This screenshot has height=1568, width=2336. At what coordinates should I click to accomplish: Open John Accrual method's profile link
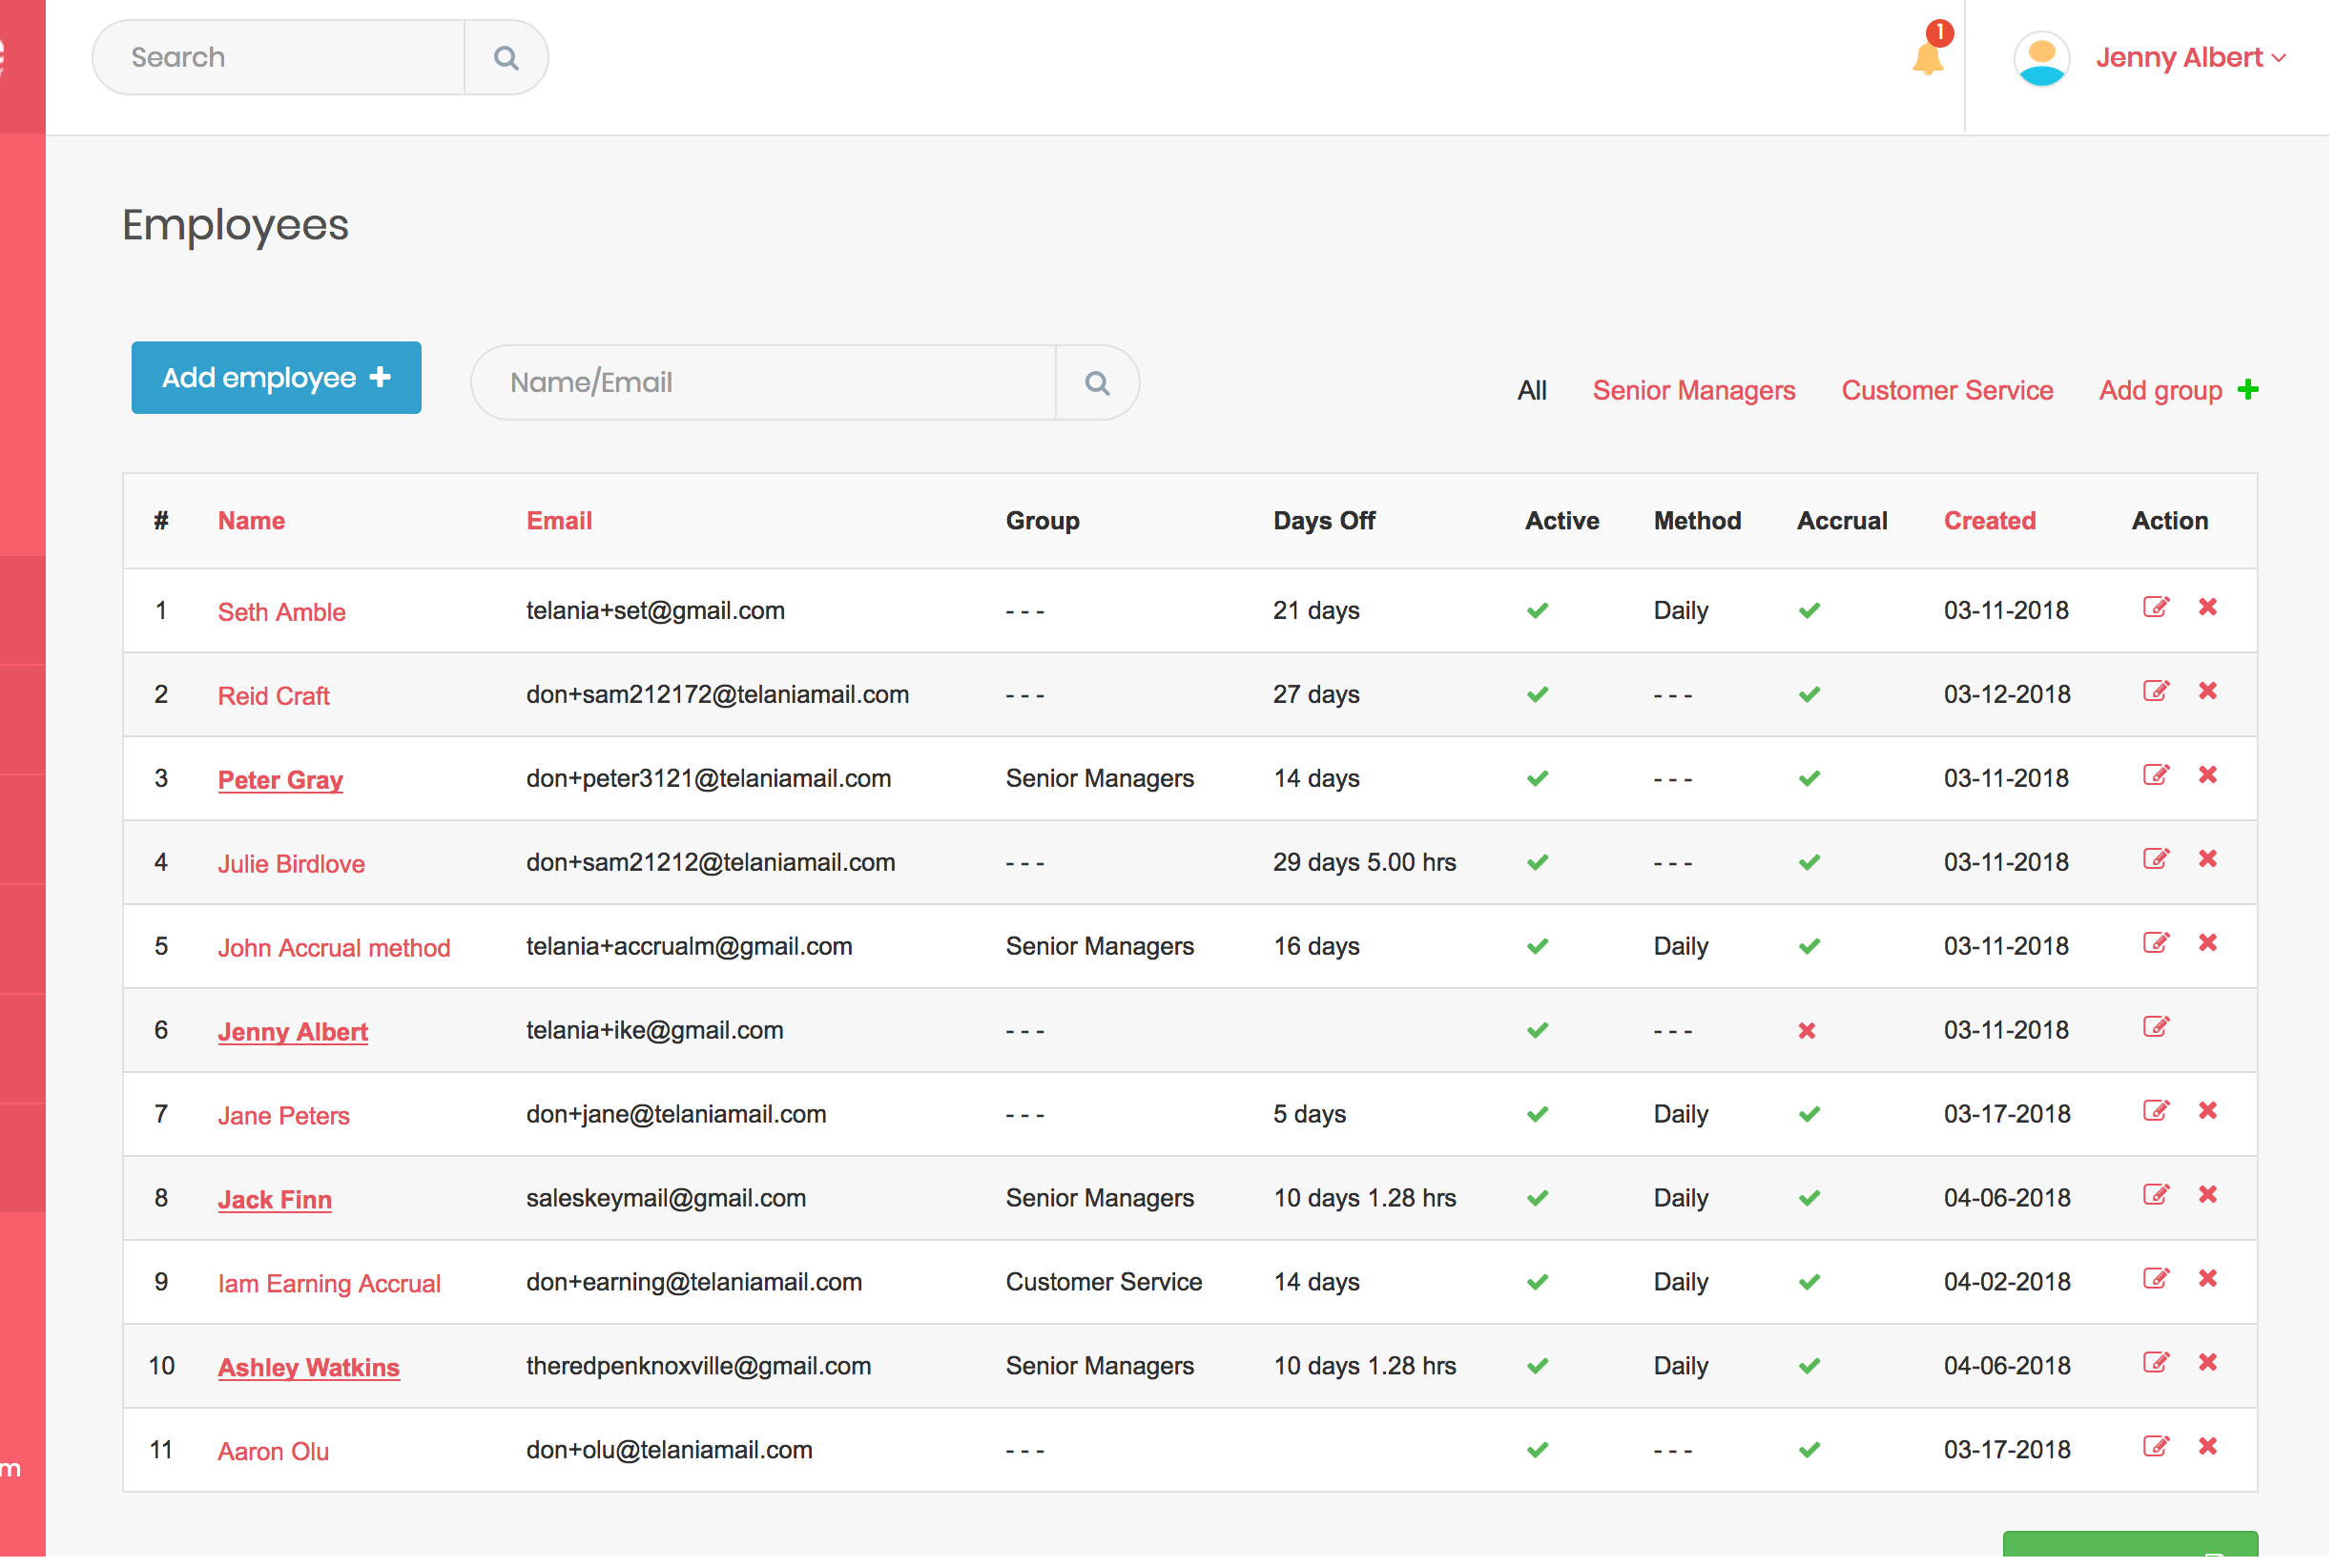[x=335, y=949]
